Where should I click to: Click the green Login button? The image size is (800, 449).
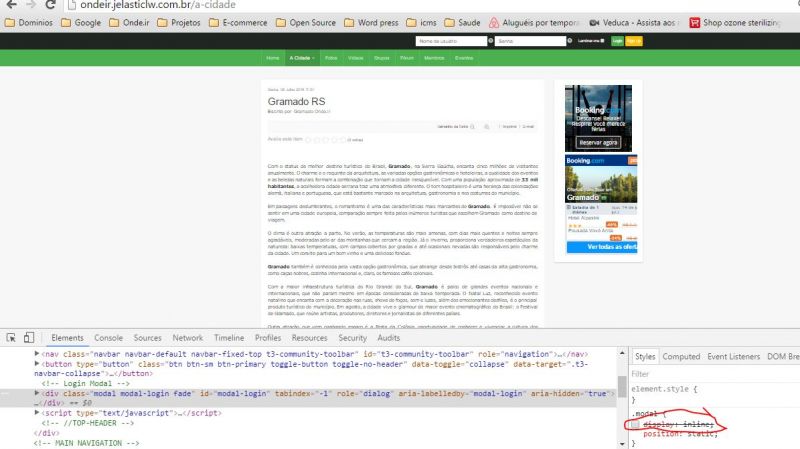pyautogui.click(x=617, y=41)
